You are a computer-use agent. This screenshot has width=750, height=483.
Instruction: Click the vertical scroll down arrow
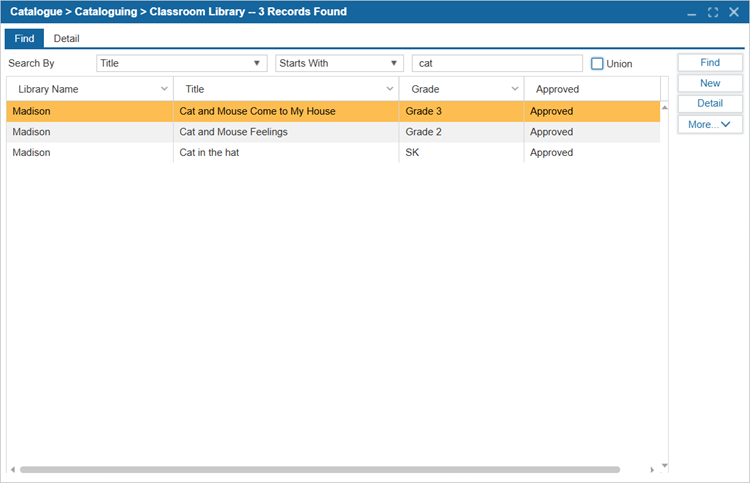[x=664, y=465]
